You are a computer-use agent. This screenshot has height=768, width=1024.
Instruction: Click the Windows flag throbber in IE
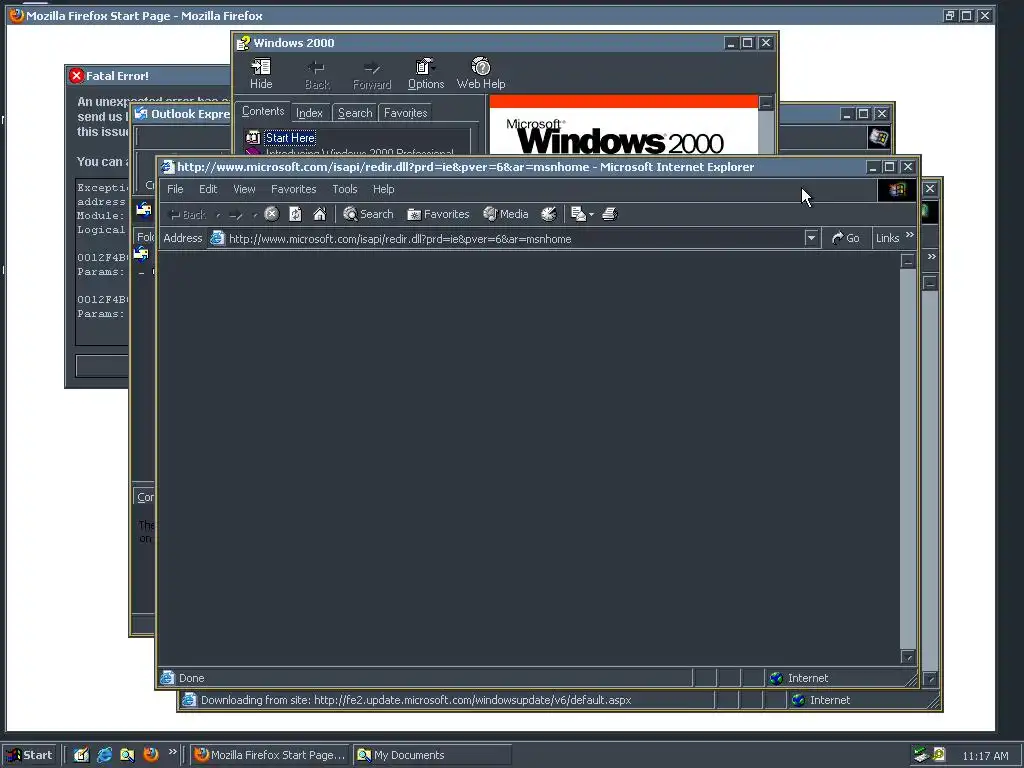pyautogui.click(x=897, y=189)
